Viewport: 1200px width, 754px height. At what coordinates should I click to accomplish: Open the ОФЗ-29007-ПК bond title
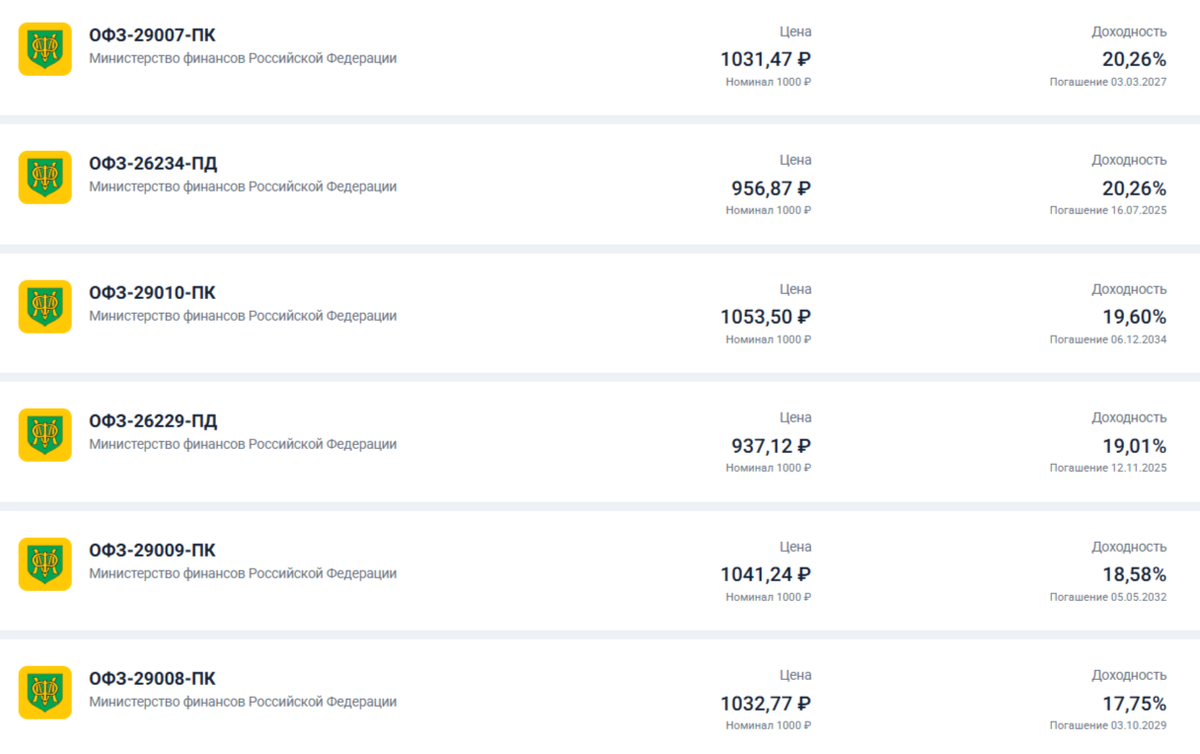pyautogui.click(x=152, y=36)
